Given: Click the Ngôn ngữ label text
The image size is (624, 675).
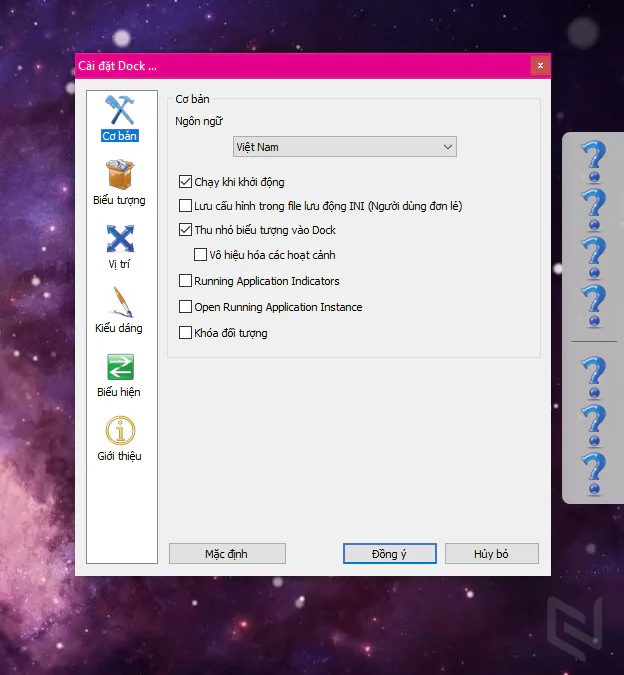Looking at the screenshot, I should tap(199, 122).
